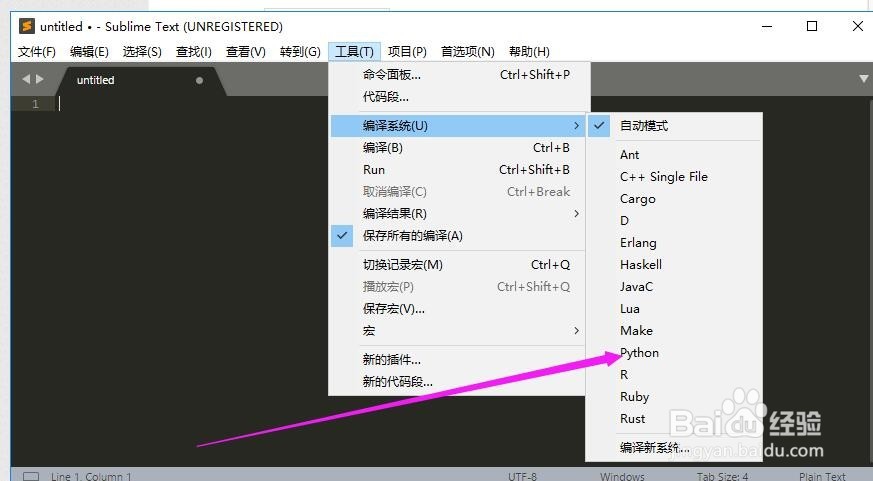
Task: Open the 查找(I) menu
Action: (x=194, y=52)
